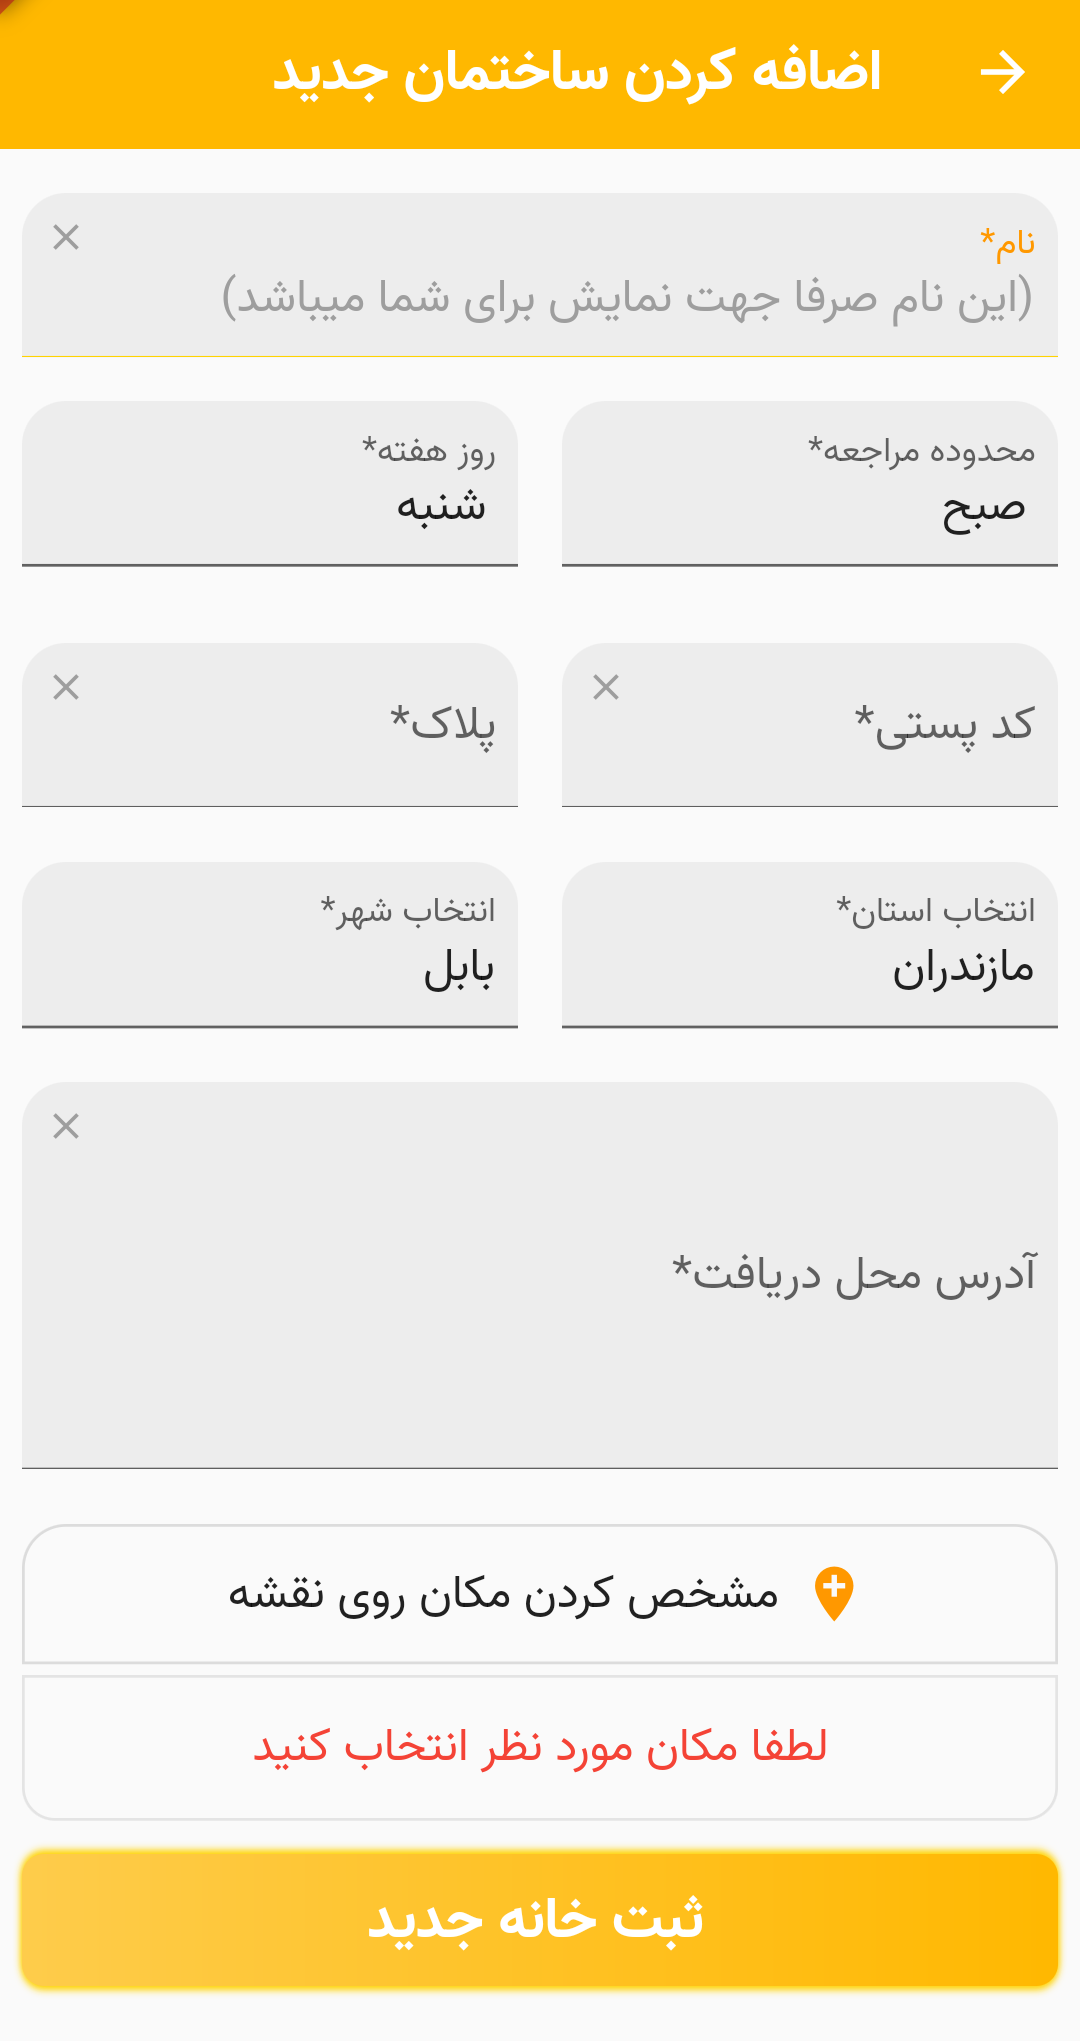1080x2041 pixels.
Task: Tap the orange map pin icon
Action: (834, 1592)
